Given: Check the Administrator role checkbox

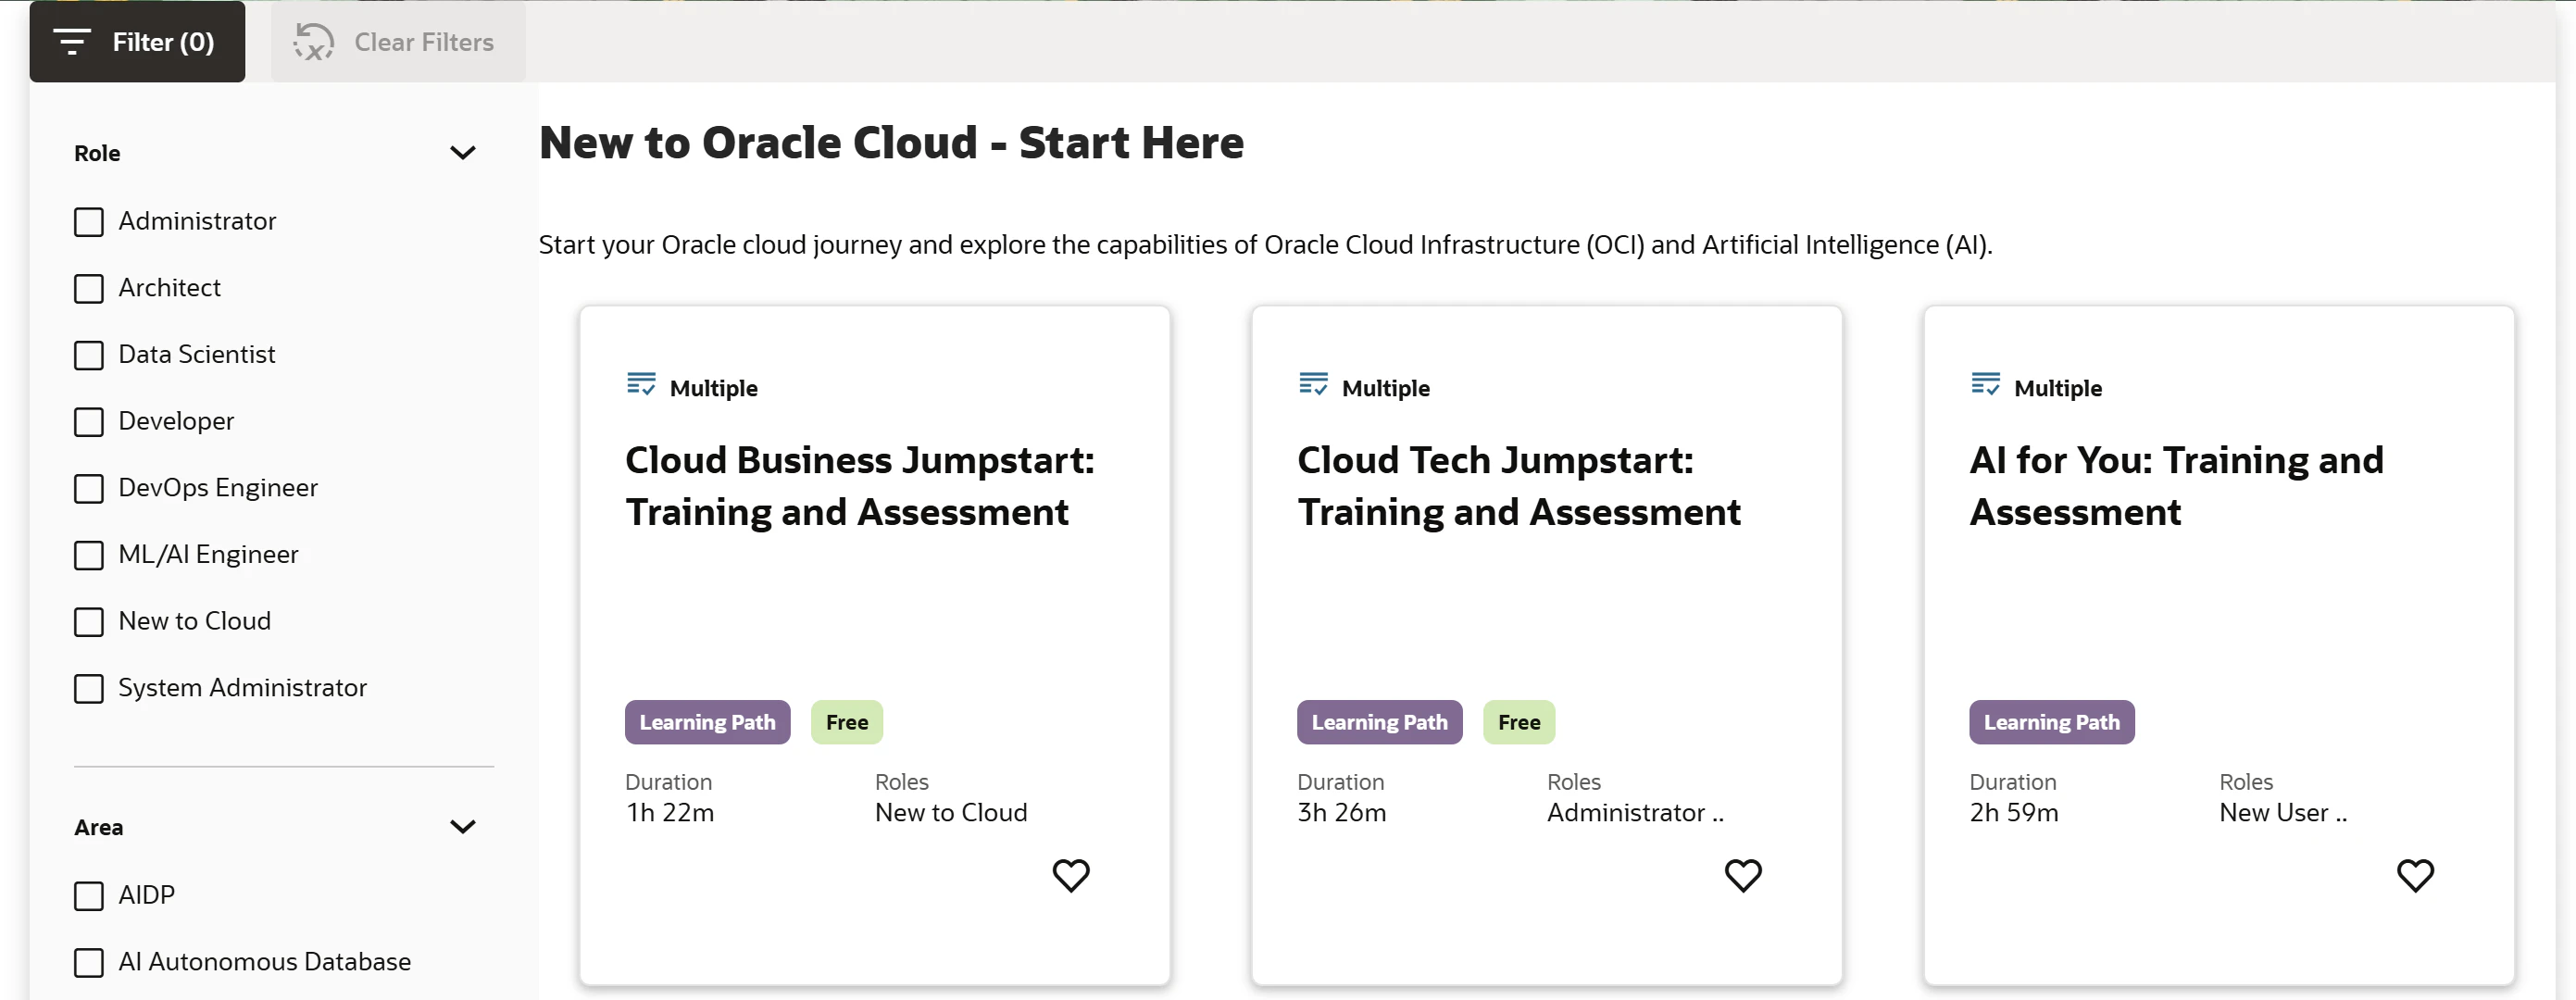Looking at the screenshot, I should 89,222.
